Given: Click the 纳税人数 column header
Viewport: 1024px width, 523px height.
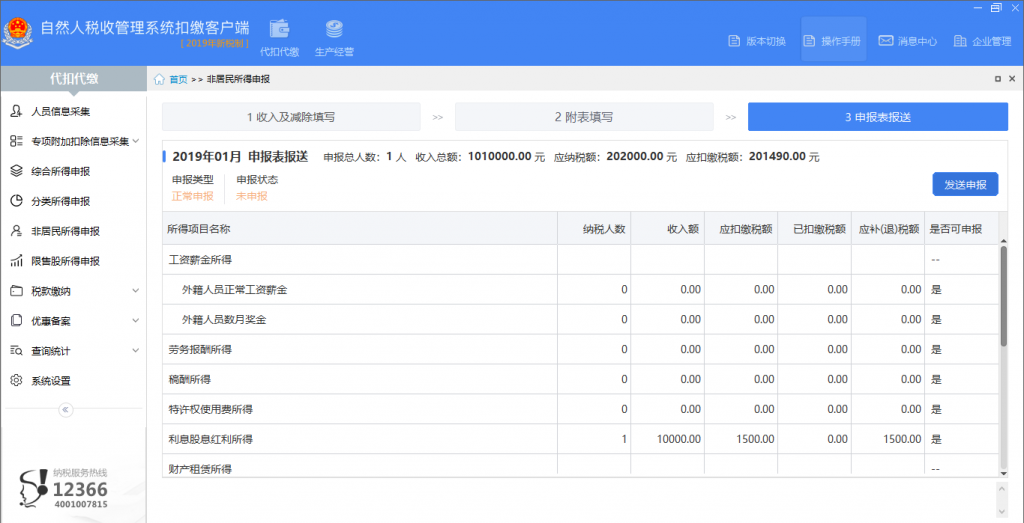Looking at the screenshot, I should coord(594,229).
